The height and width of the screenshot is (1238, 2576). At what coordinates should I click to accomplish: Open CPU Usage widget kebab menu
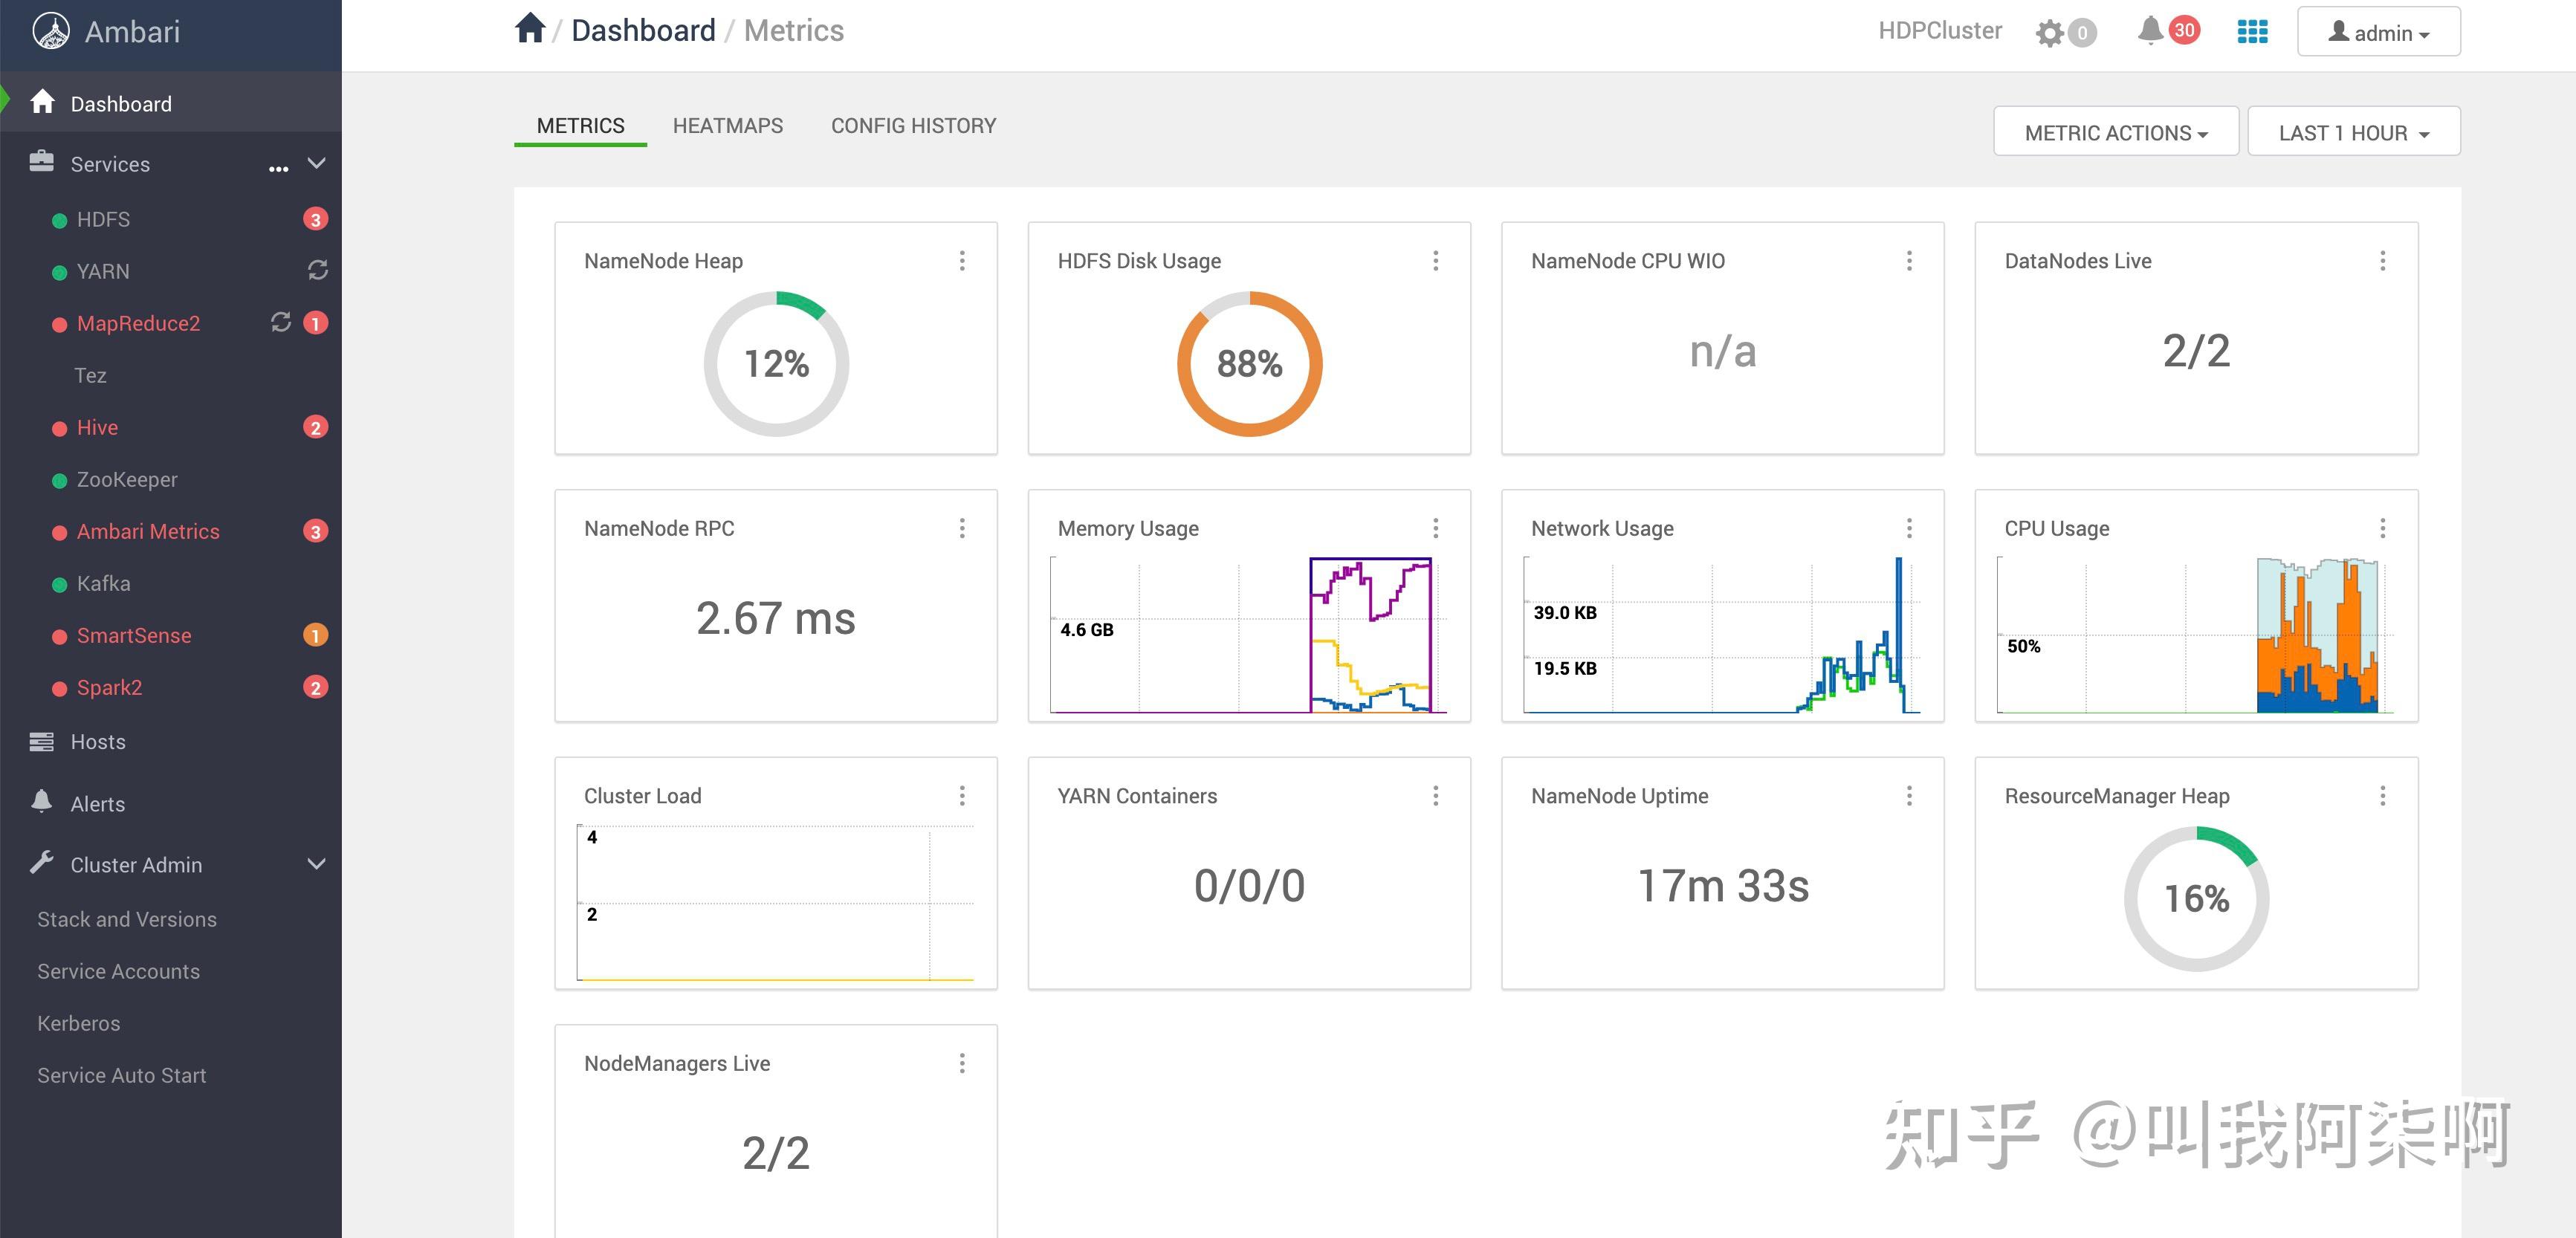pyautogui.click(x=2382, y=528)
